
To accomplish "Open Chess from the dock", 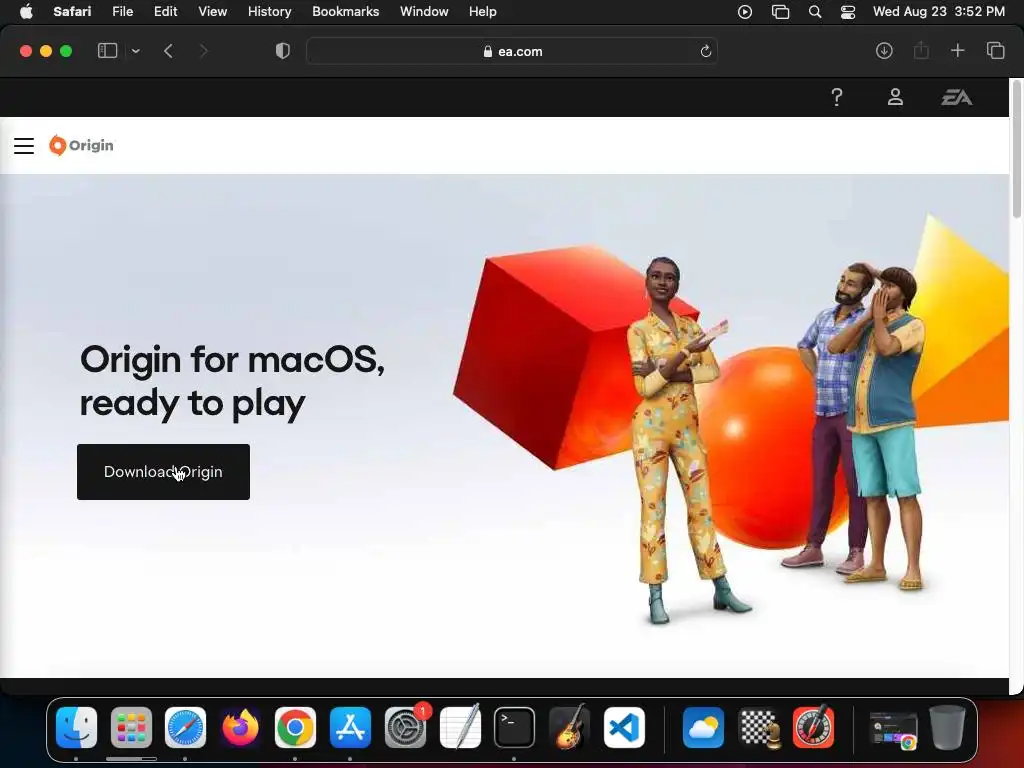I will click(x=759, y=728).
